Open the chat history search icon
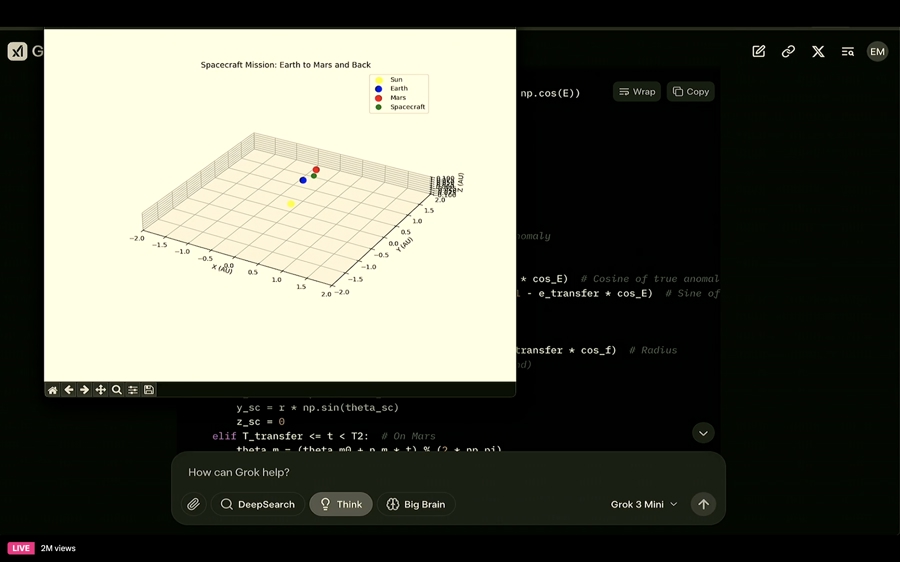 847,52
